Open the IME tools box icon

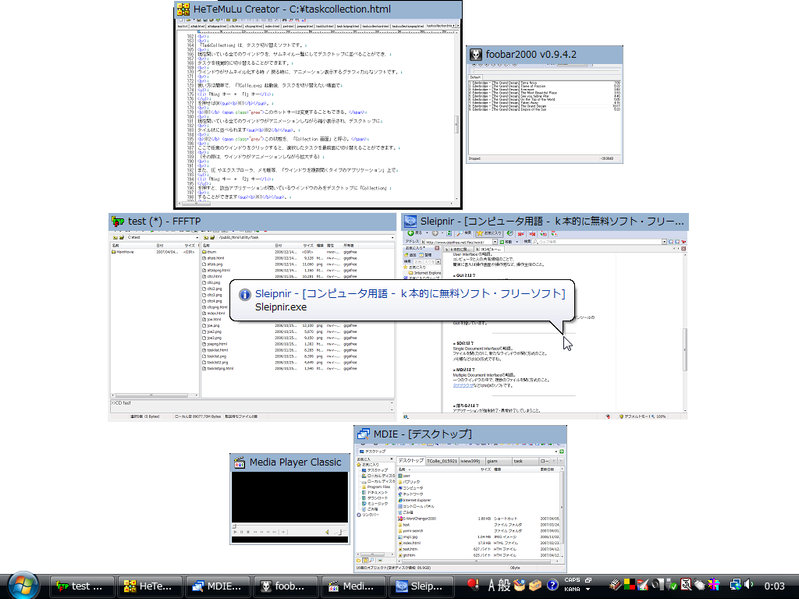[x=535, y=585]
